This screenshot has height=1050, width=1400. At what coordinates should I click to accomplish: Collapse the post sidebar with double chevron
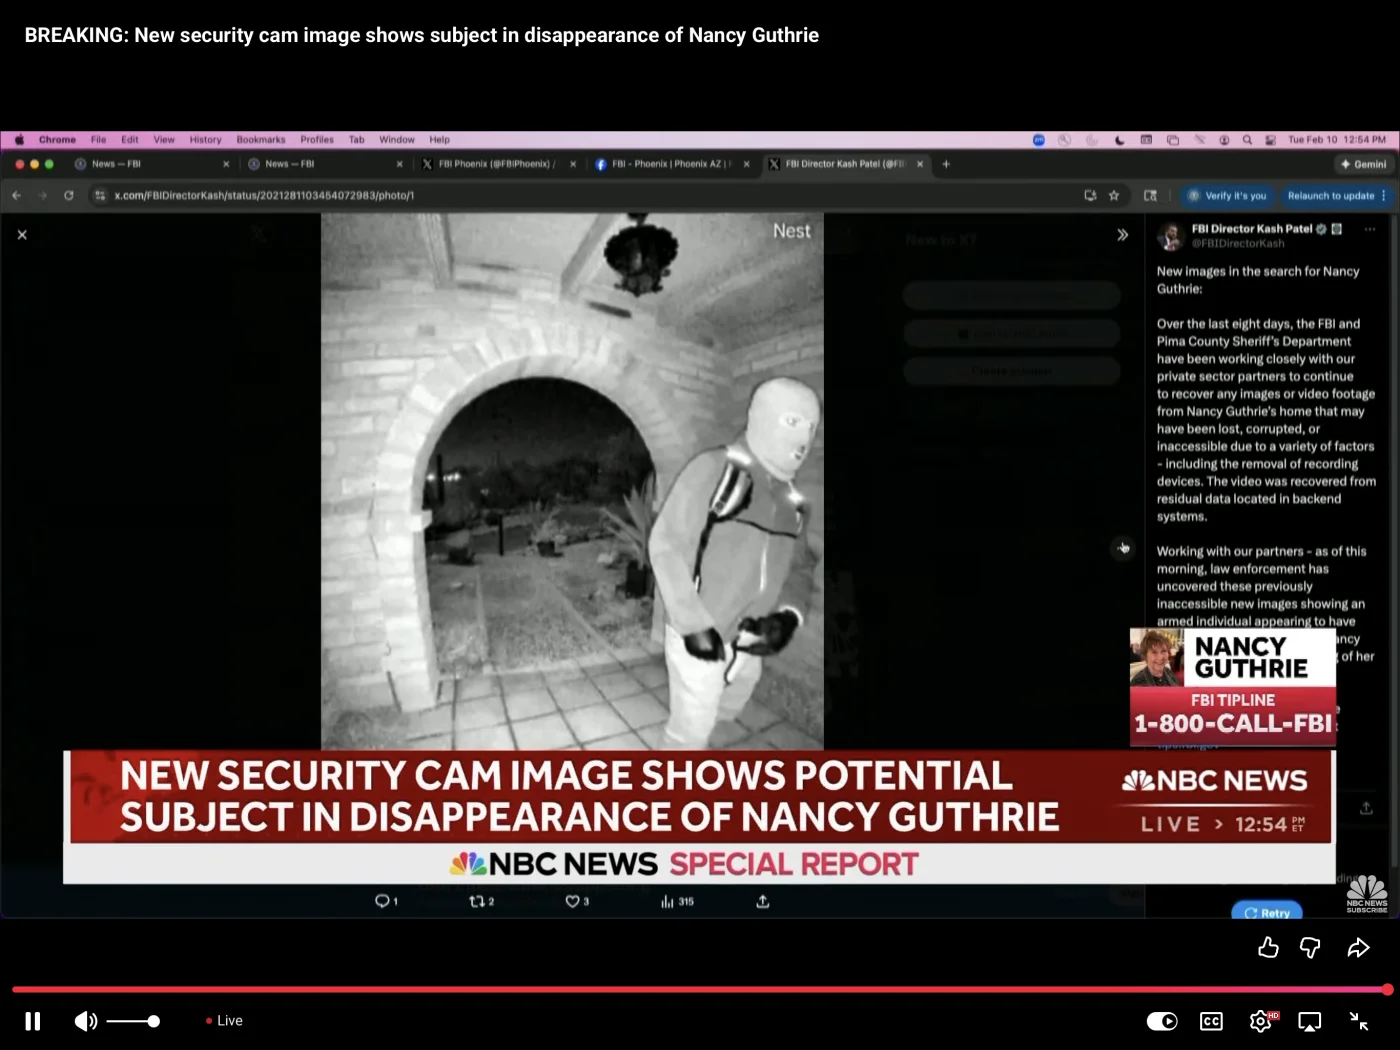click(x=1122, y=235)
